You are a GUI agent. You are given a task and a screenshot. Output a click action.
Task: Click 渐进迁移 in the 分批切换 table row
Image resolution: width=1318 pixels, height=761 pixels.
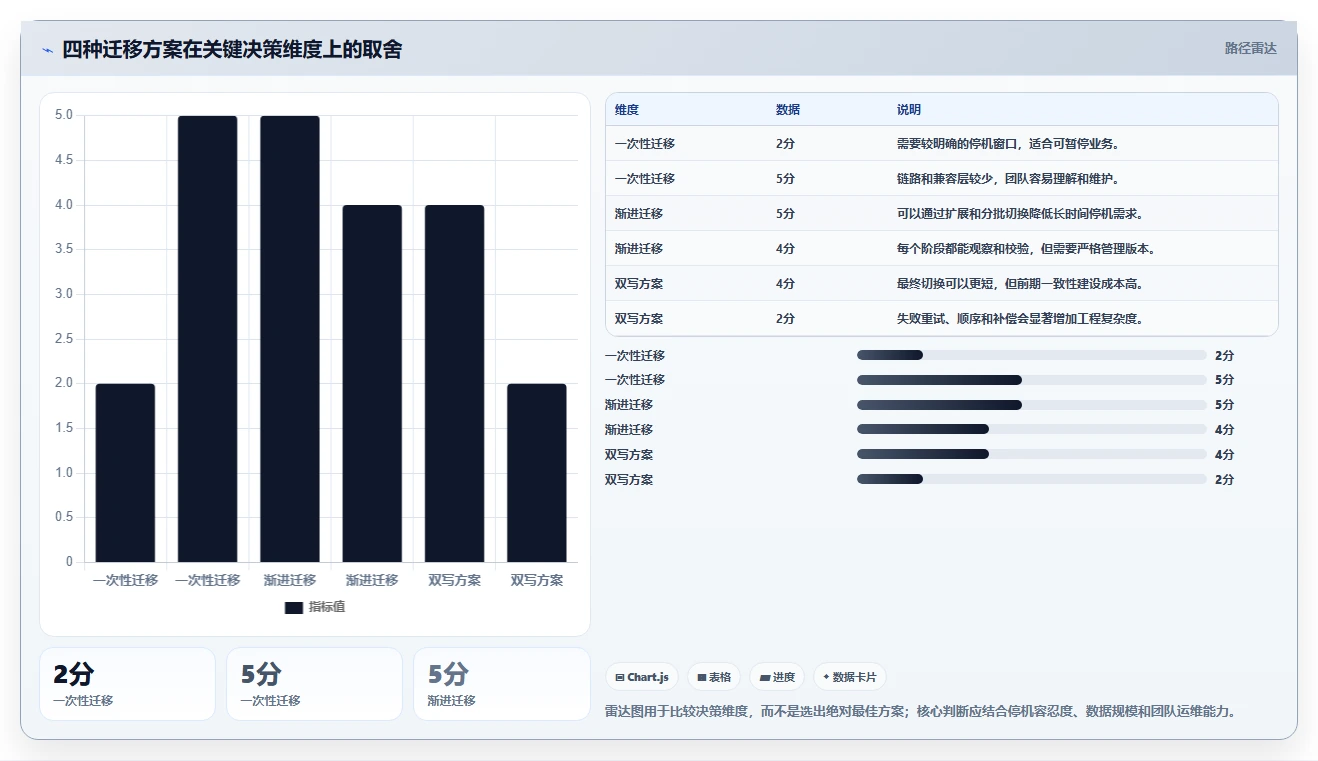tap(639, 213)
